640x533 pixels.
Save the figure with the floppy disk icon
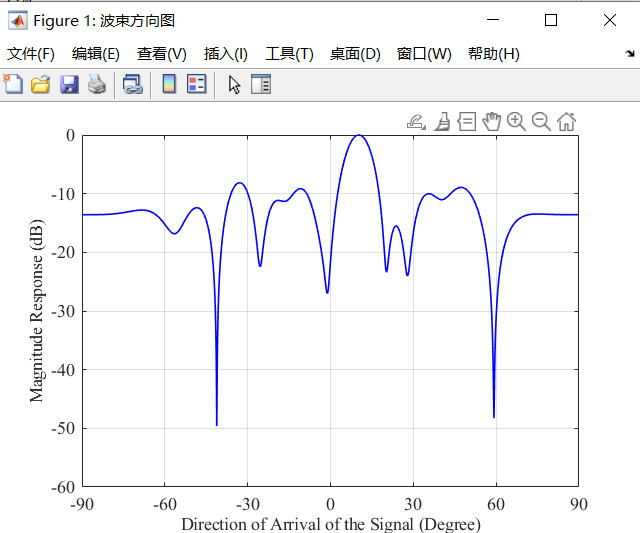point(69,84)
